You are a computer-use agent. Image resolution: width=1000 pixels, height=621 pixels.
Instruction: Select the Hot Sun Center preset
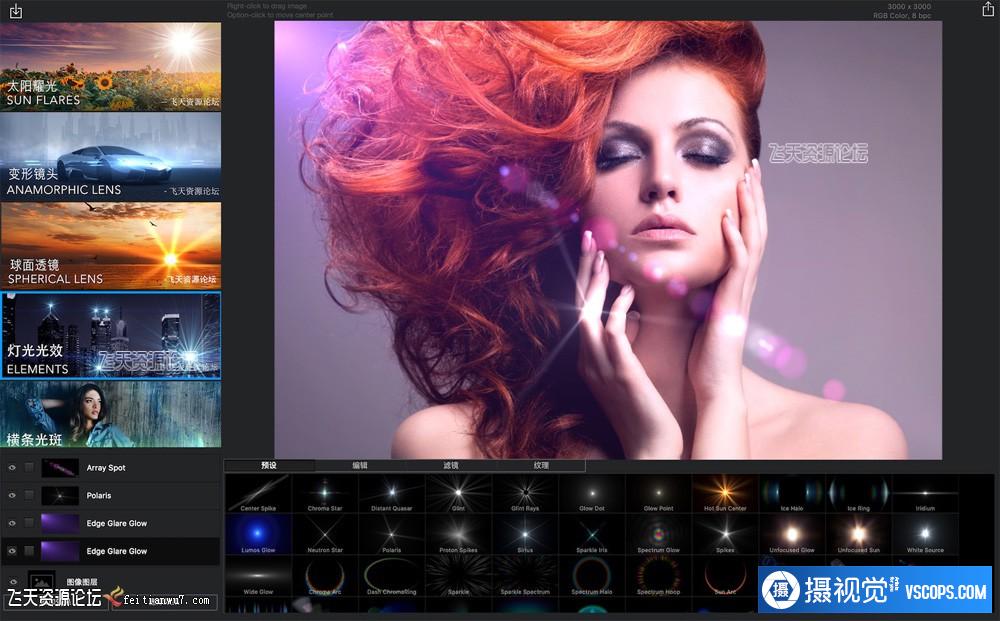point(725,492)
